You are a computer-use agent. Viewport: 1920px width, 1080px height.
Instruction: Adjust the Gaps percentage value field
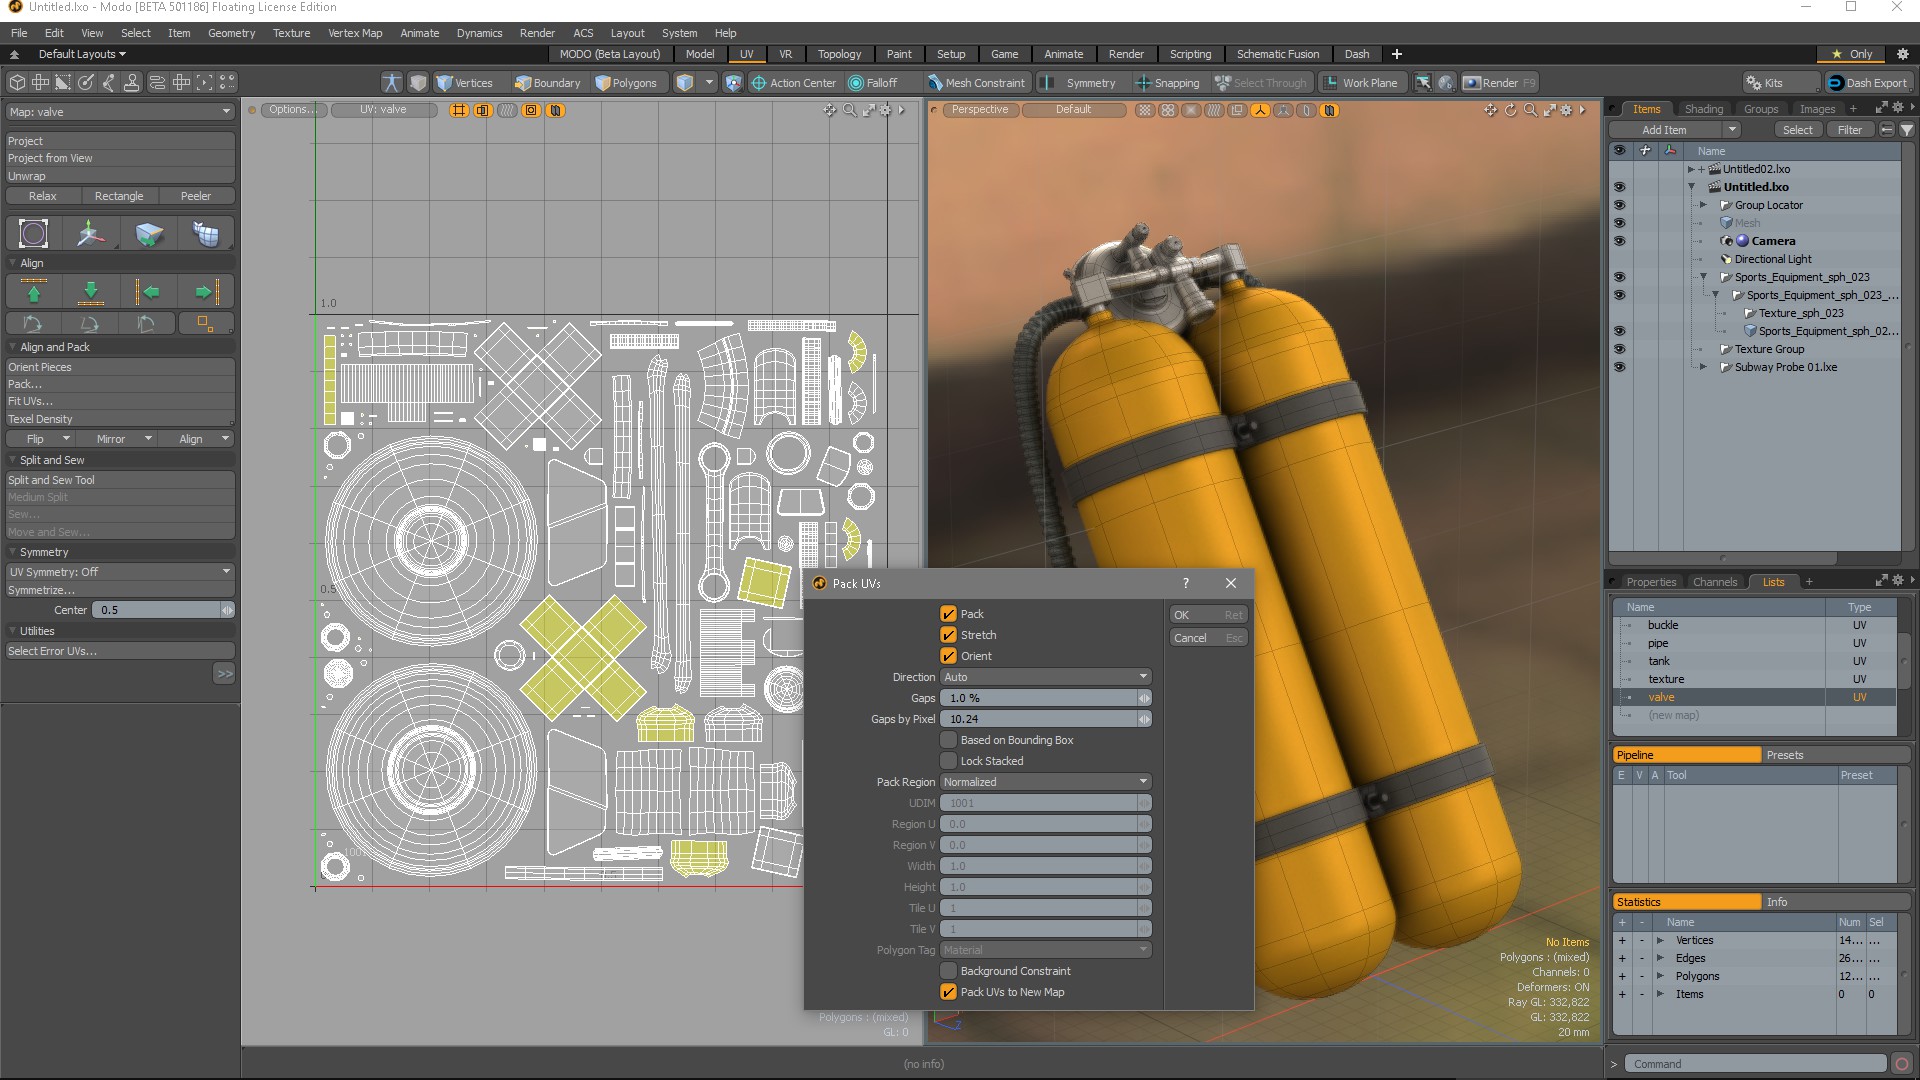(x=1040, y=697)
